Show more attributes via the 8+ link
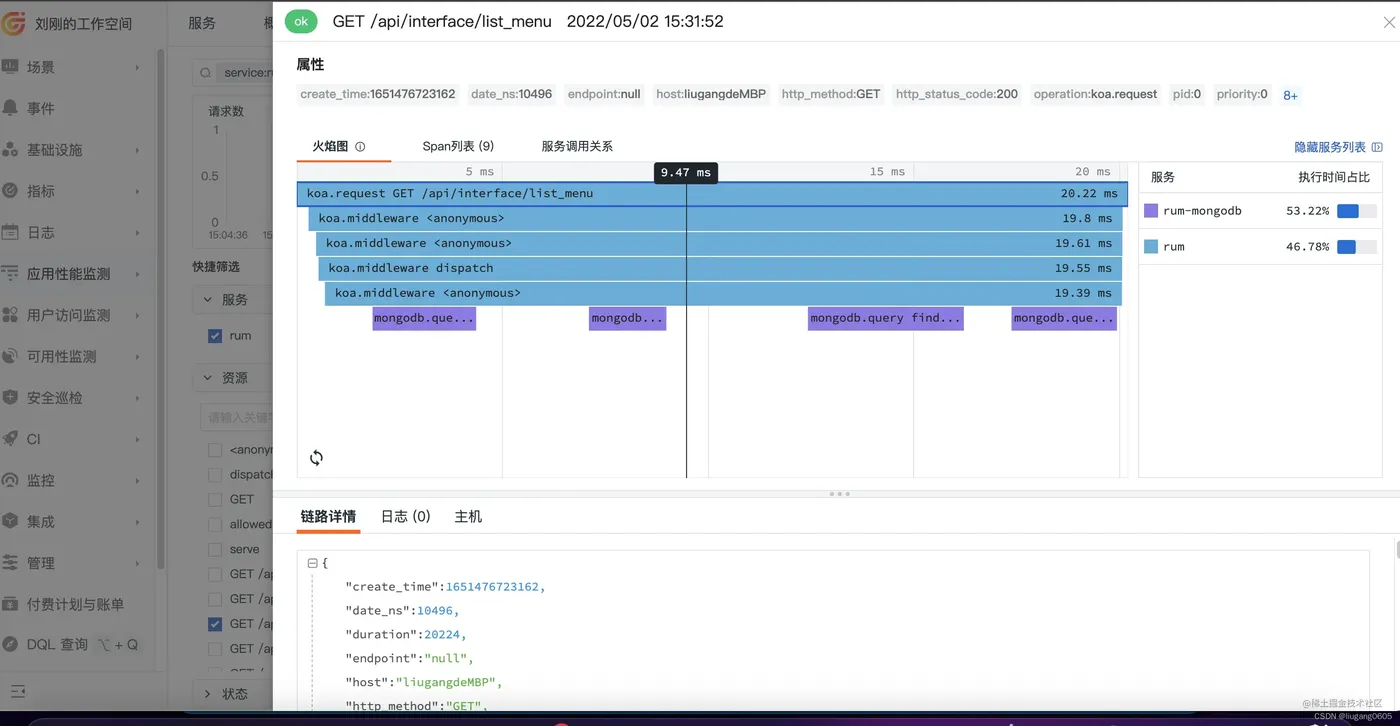1400x726 pixels. coord(1290,95)
